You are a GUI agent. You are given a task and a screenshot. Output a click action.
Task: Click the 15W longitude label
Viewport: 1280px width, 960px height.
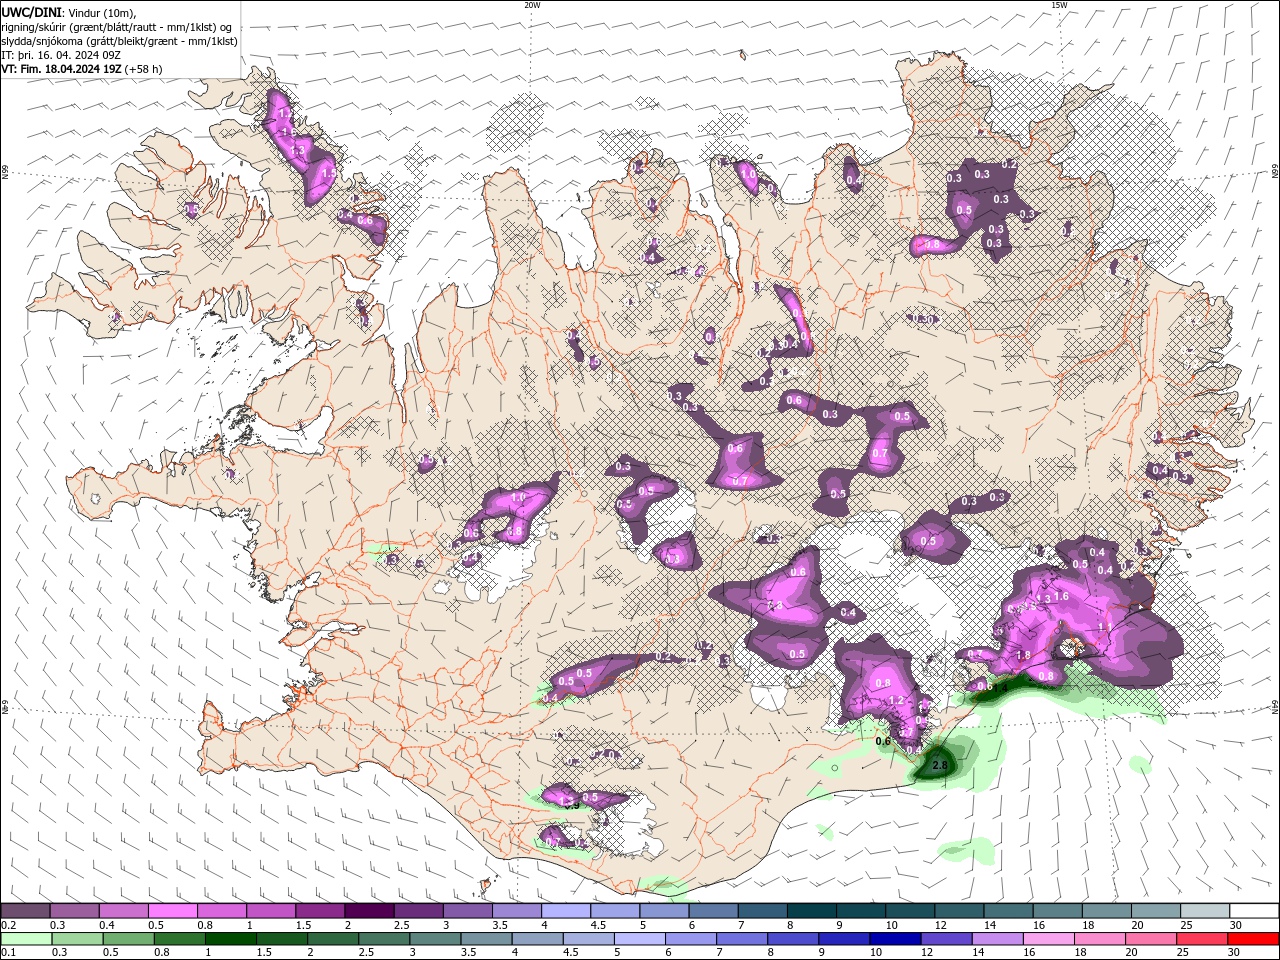pyautogui.click(x=1059, y=5)
